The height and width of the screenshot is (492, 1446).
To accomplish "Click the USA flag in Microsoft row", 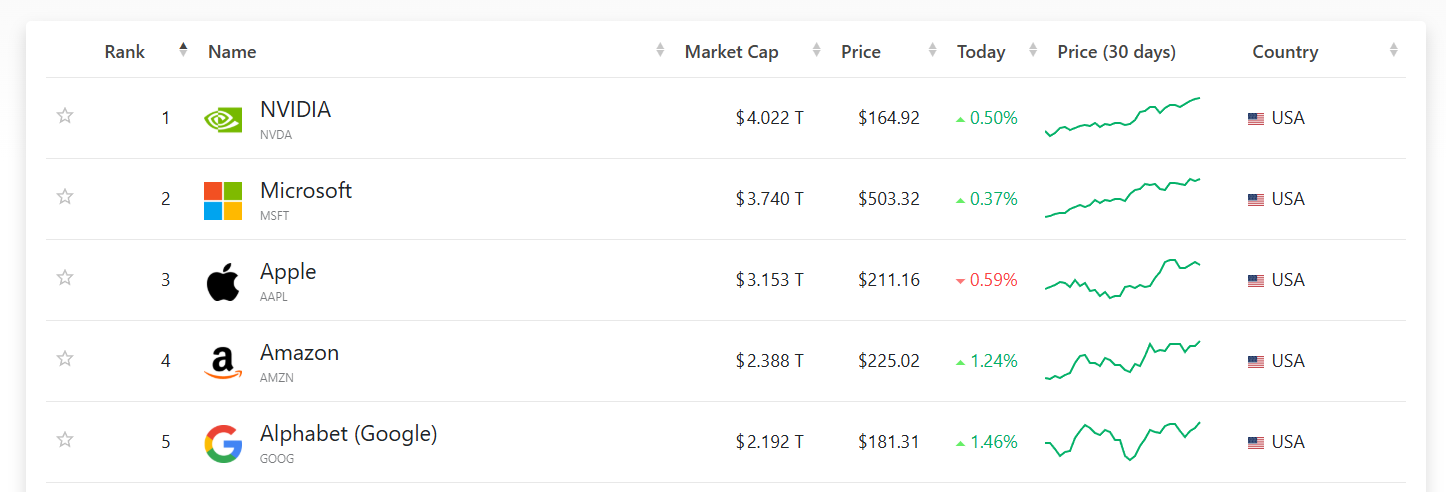I will 1256,200.
